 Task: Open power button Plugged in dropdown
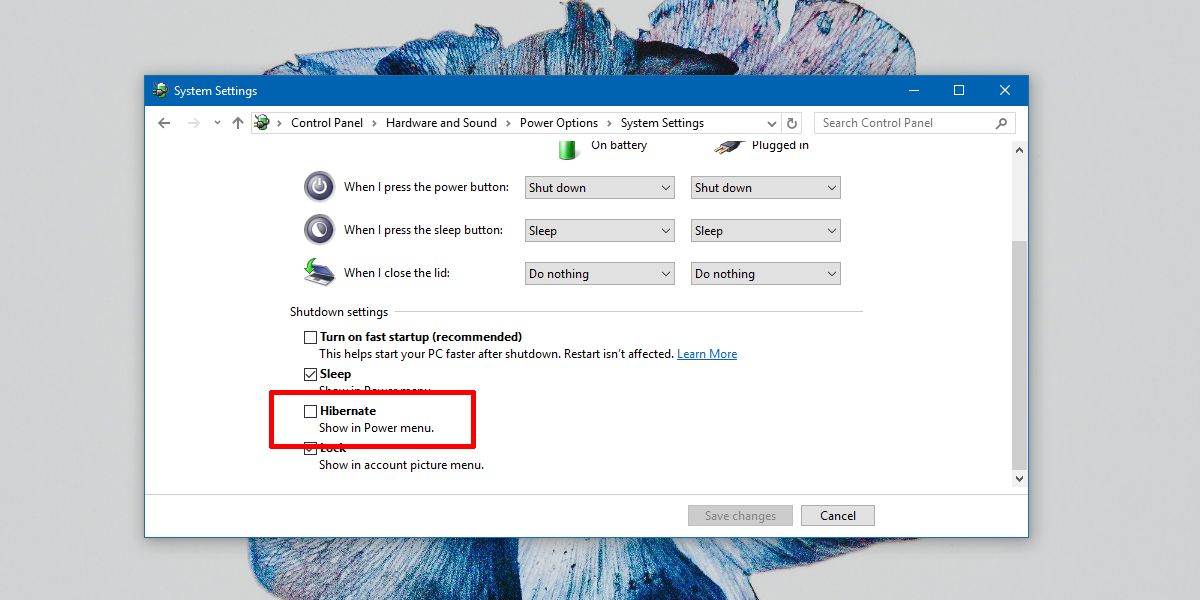click(x=765, y=187)
